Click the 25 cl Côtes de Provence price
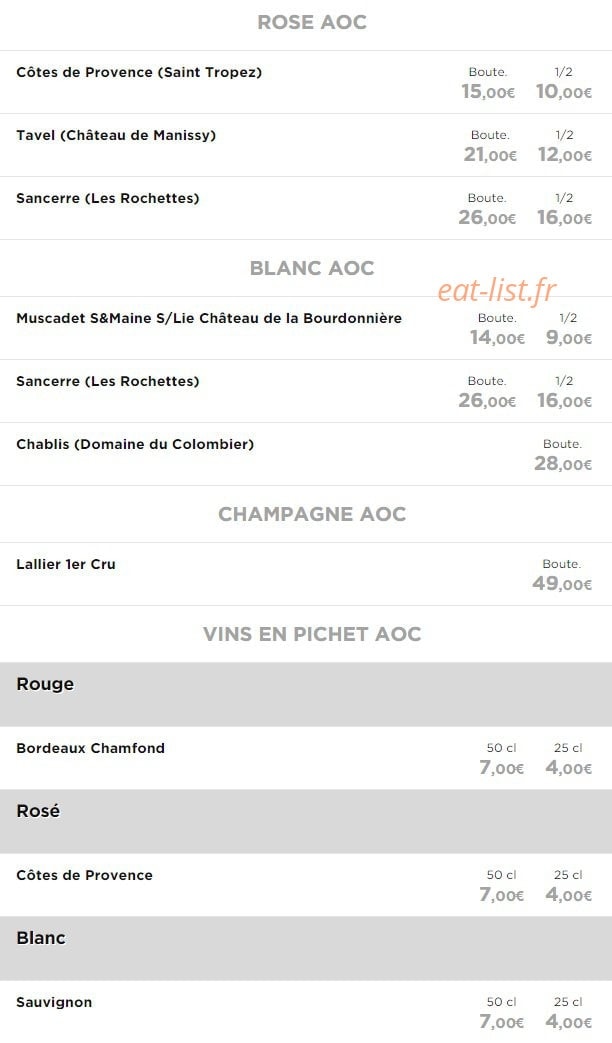Screen dimensions: 612x1043 pos(569,894)
